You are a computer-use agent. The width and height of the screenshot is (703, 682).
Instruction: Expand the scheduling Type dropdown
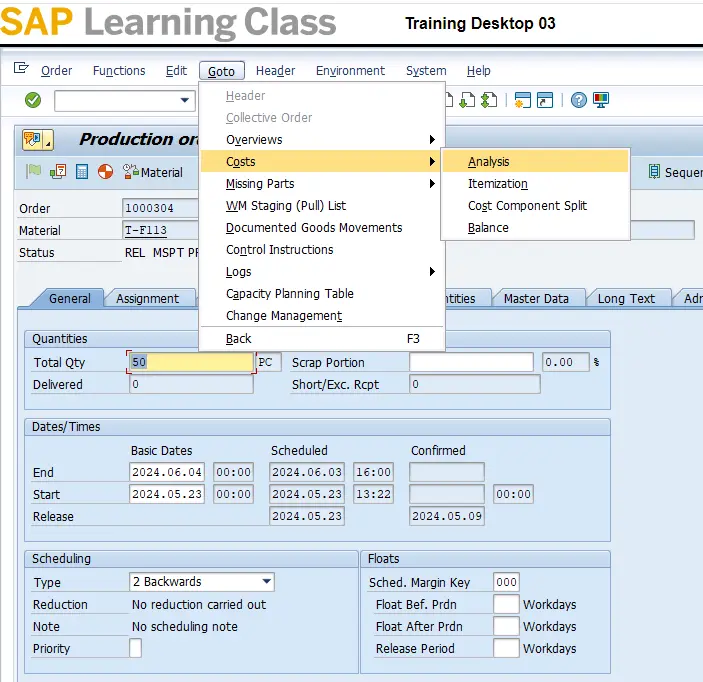click(266, 582)
